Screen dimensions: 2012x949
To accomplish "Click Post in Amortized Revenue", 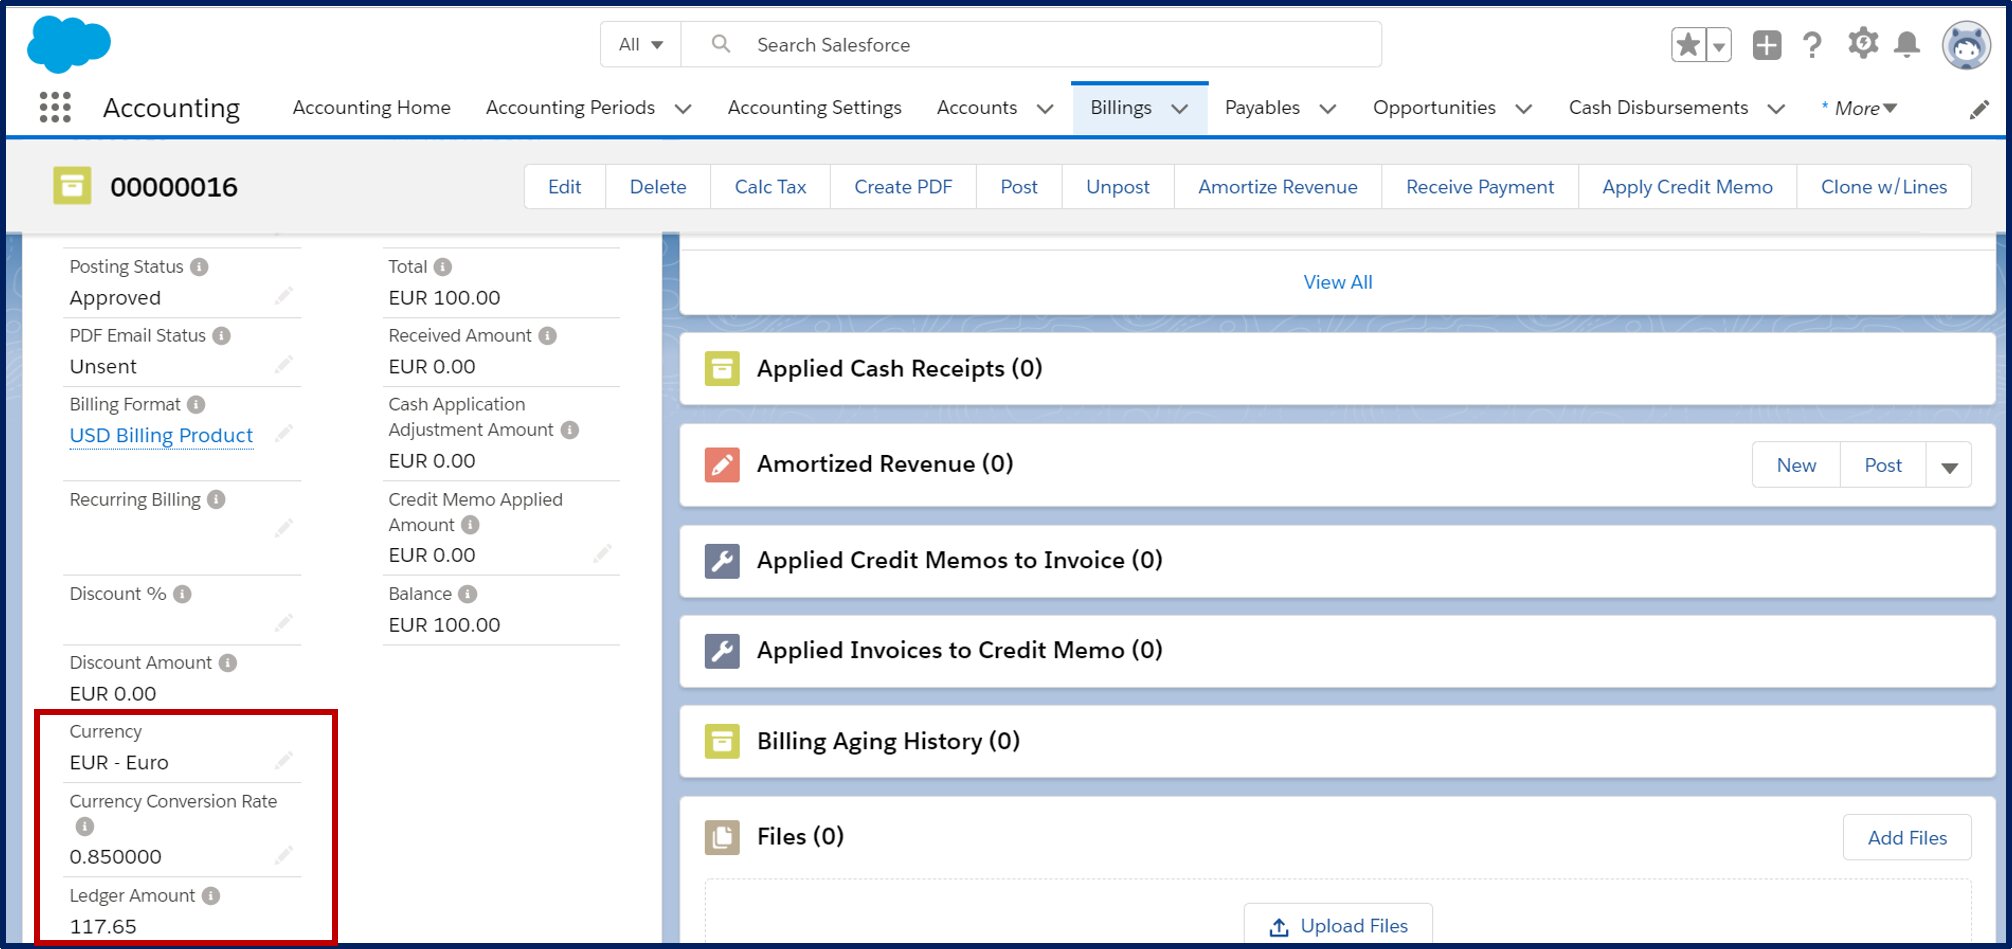I will click(1883, 466).
